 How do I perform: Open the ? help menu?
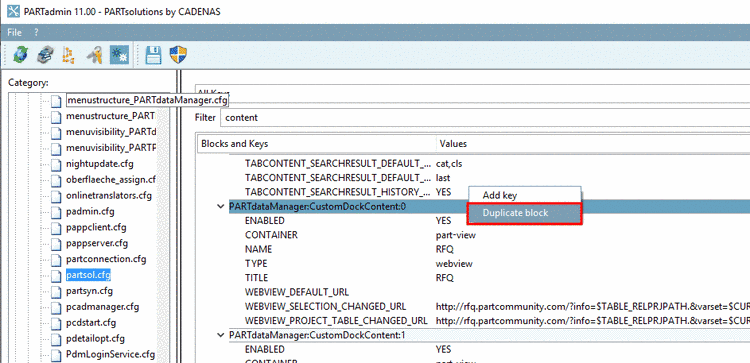pos(36,33)
